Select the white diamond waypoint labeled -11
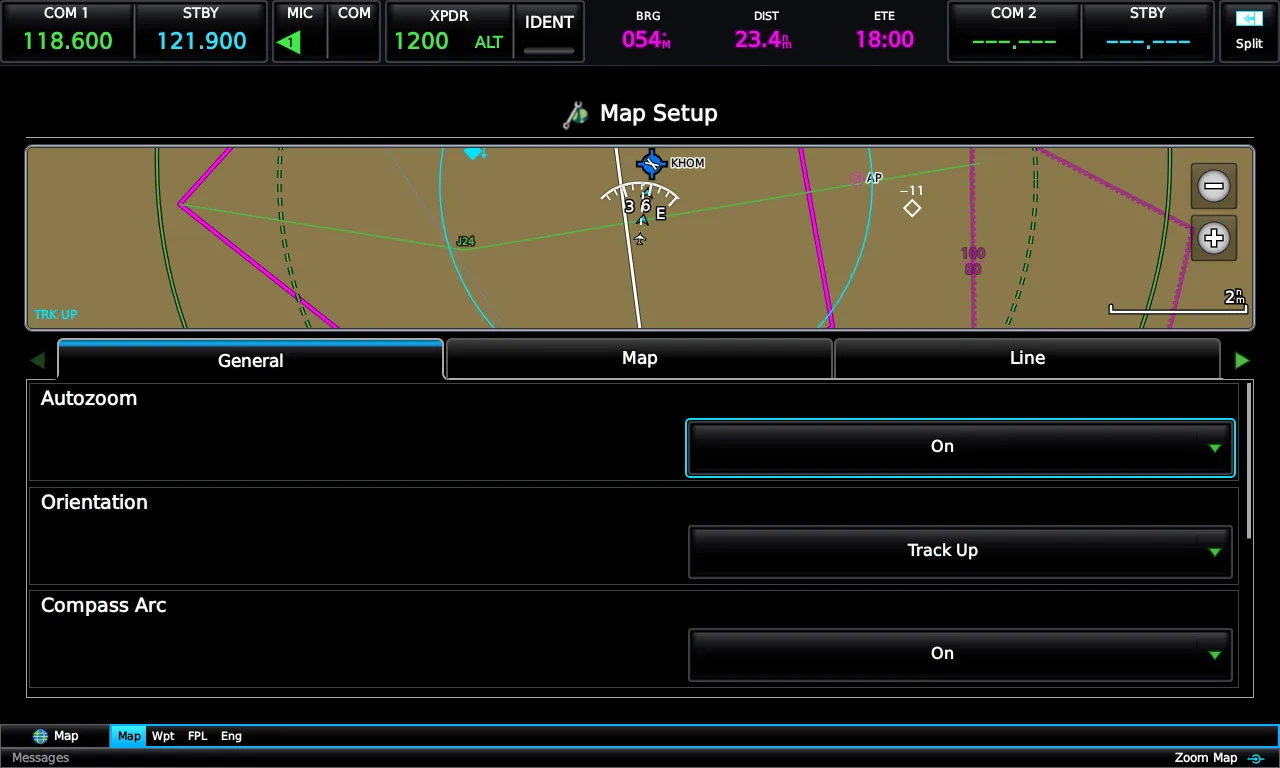This screenshot has width=1280, height=768. [912, 208]
